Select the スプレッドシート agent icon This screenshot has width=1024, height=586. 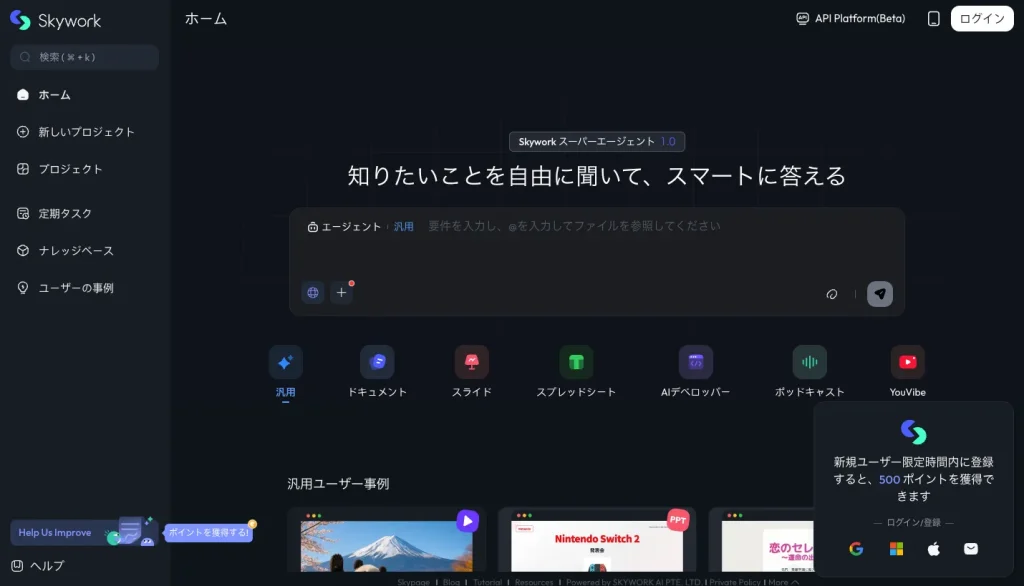click(x=576, y=362)
